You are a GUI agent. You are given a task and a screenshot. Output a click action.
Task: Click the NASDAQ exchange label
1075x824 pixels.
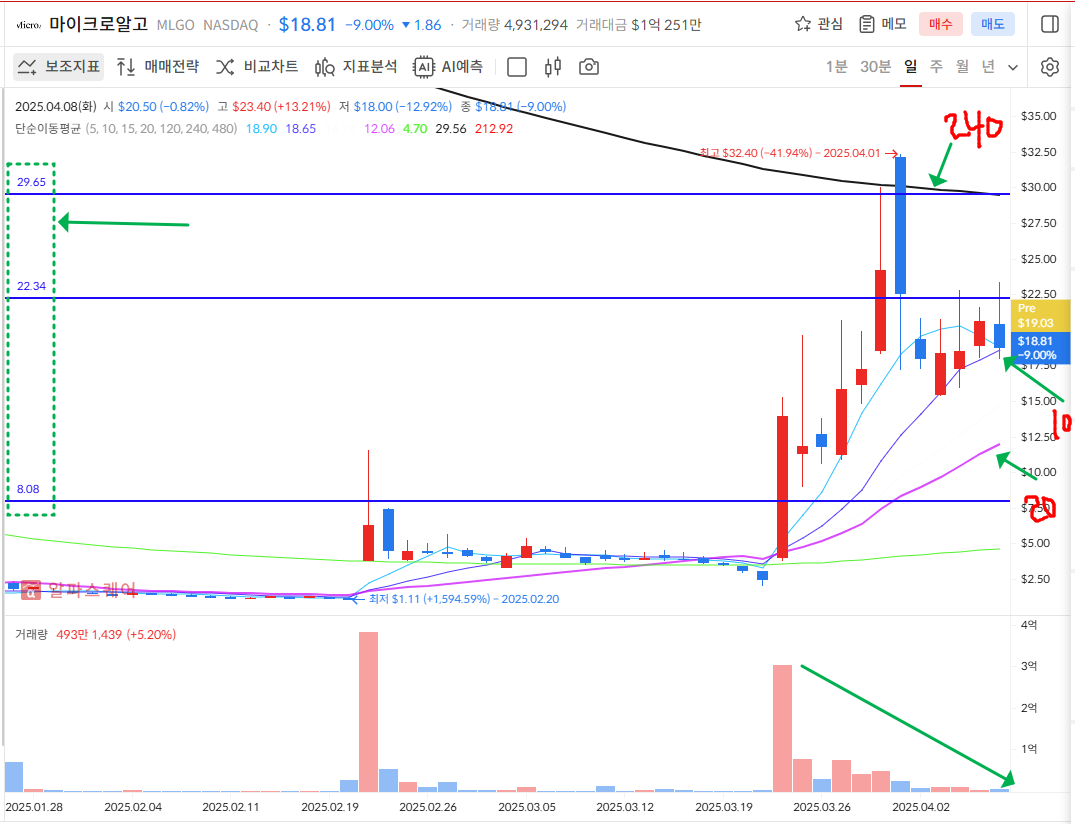[230, 25]
